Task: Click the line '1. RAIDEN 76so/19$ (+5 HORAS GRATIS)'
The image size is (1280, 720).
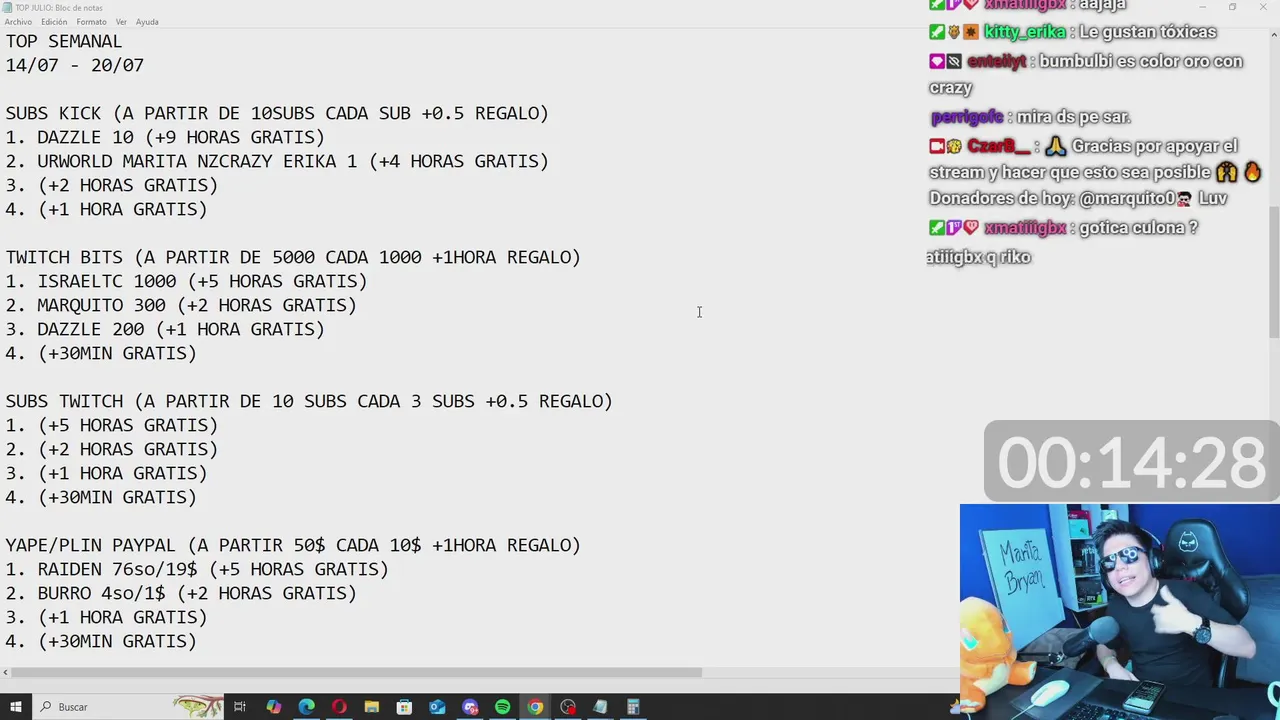Action: [197, 569]
